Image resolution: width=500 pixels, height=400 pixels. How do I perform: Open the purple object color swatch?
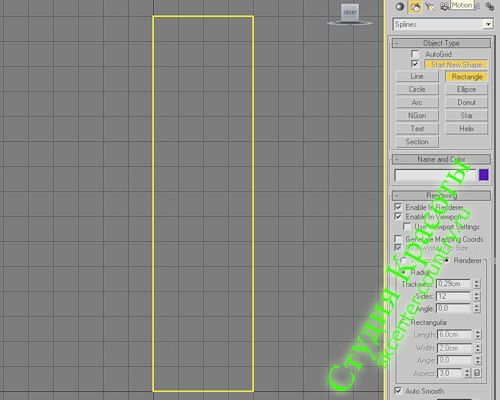click(x=484, y=175)
